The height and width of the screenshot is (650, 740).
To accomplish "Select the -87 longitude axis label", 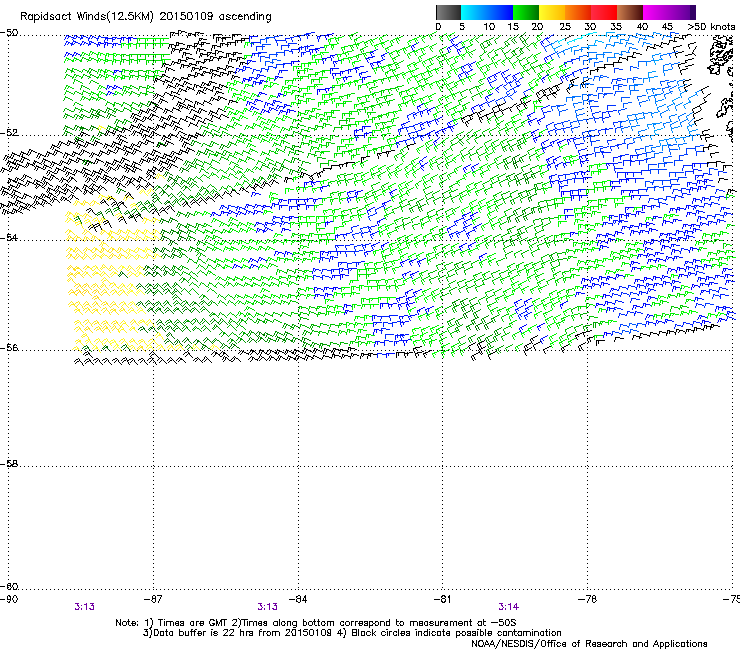I will coord(153,599).
